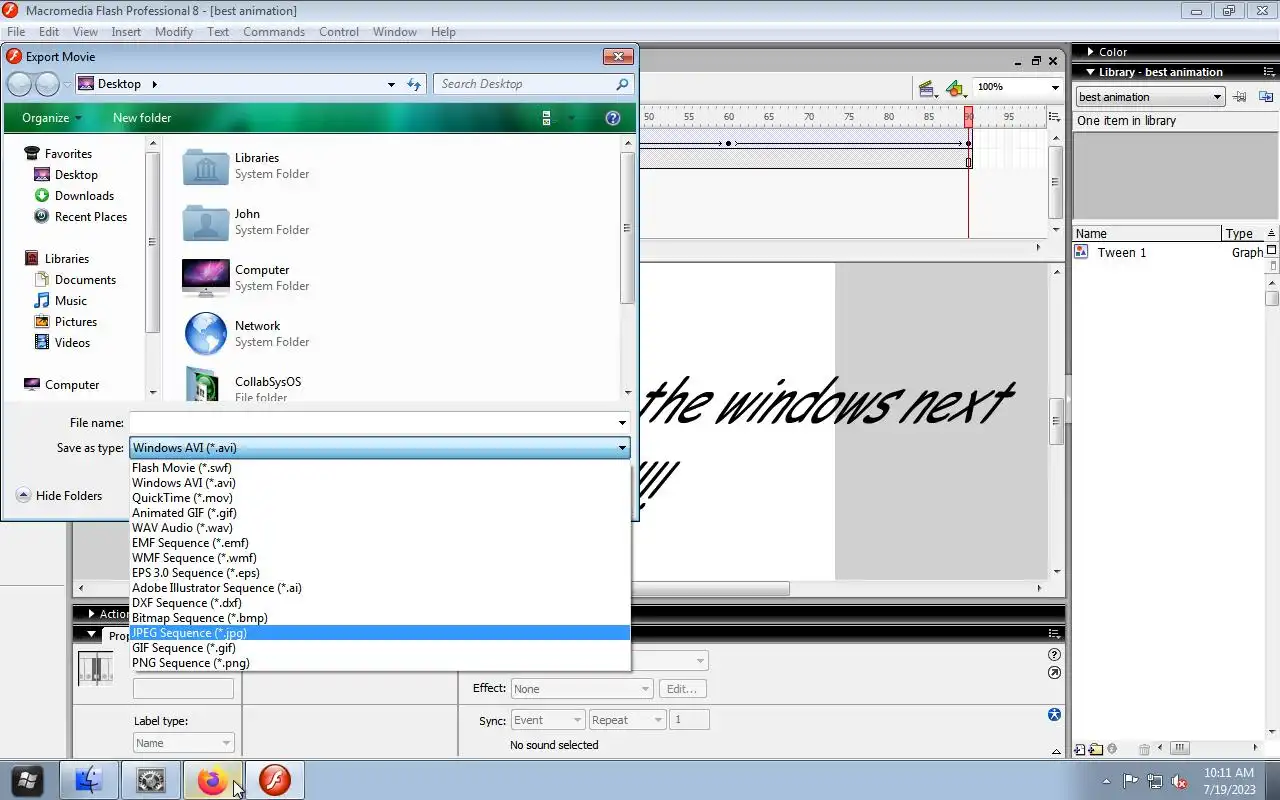Choose PNG Sequence (*.png) option

pyautogui.click(x=380, y=662)
